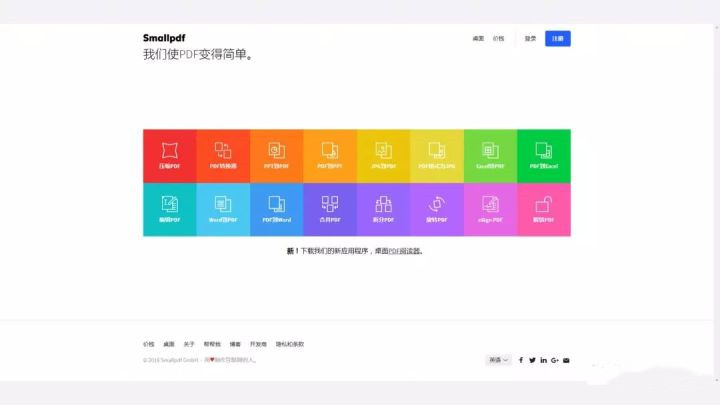Image resolution: width=720 pixels, height=405 pixels.
Task: Open 价格 in the top header menu
Action: 498,39
